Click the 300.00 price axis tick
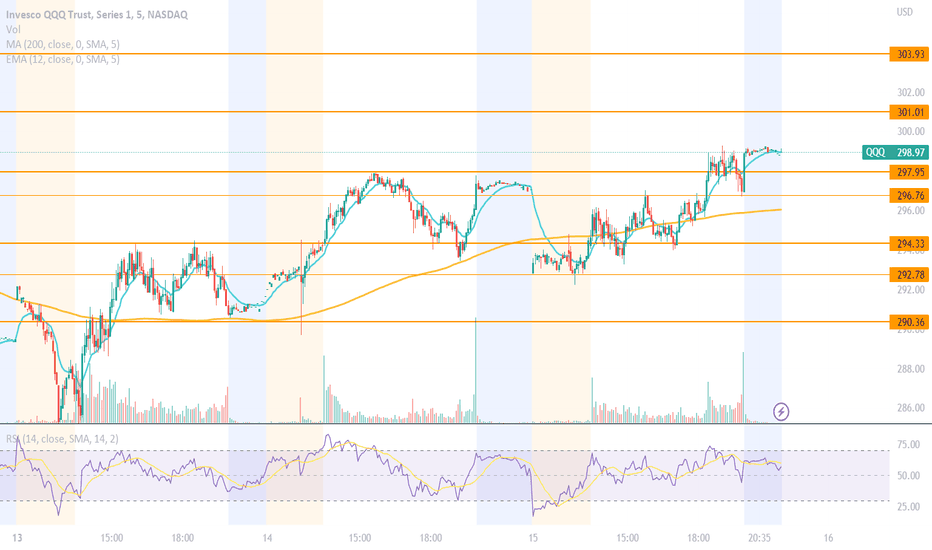 click(x=911, y=131)
